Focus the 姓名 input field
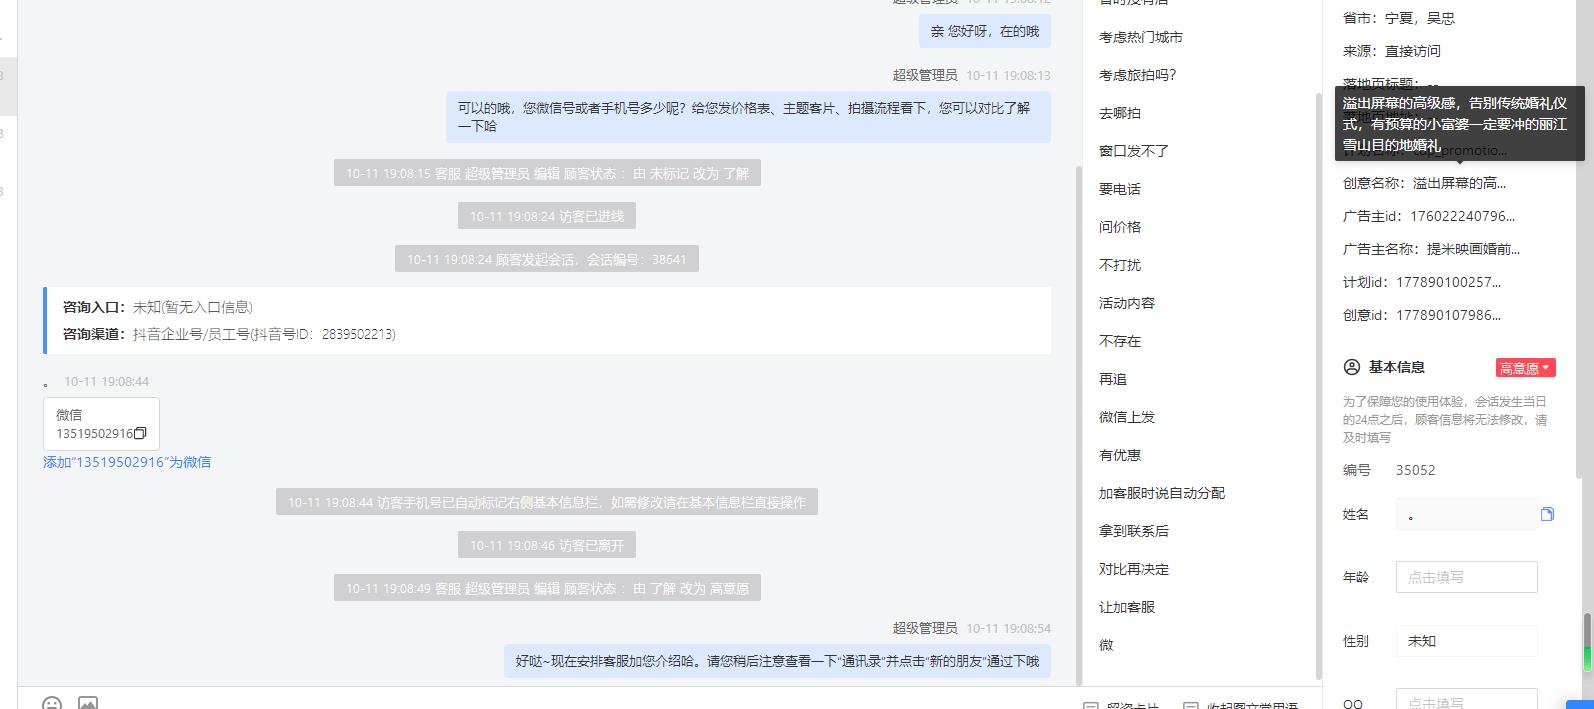Image resolution: width=1594 pixels, height=709 pixels. point(1466,515)
